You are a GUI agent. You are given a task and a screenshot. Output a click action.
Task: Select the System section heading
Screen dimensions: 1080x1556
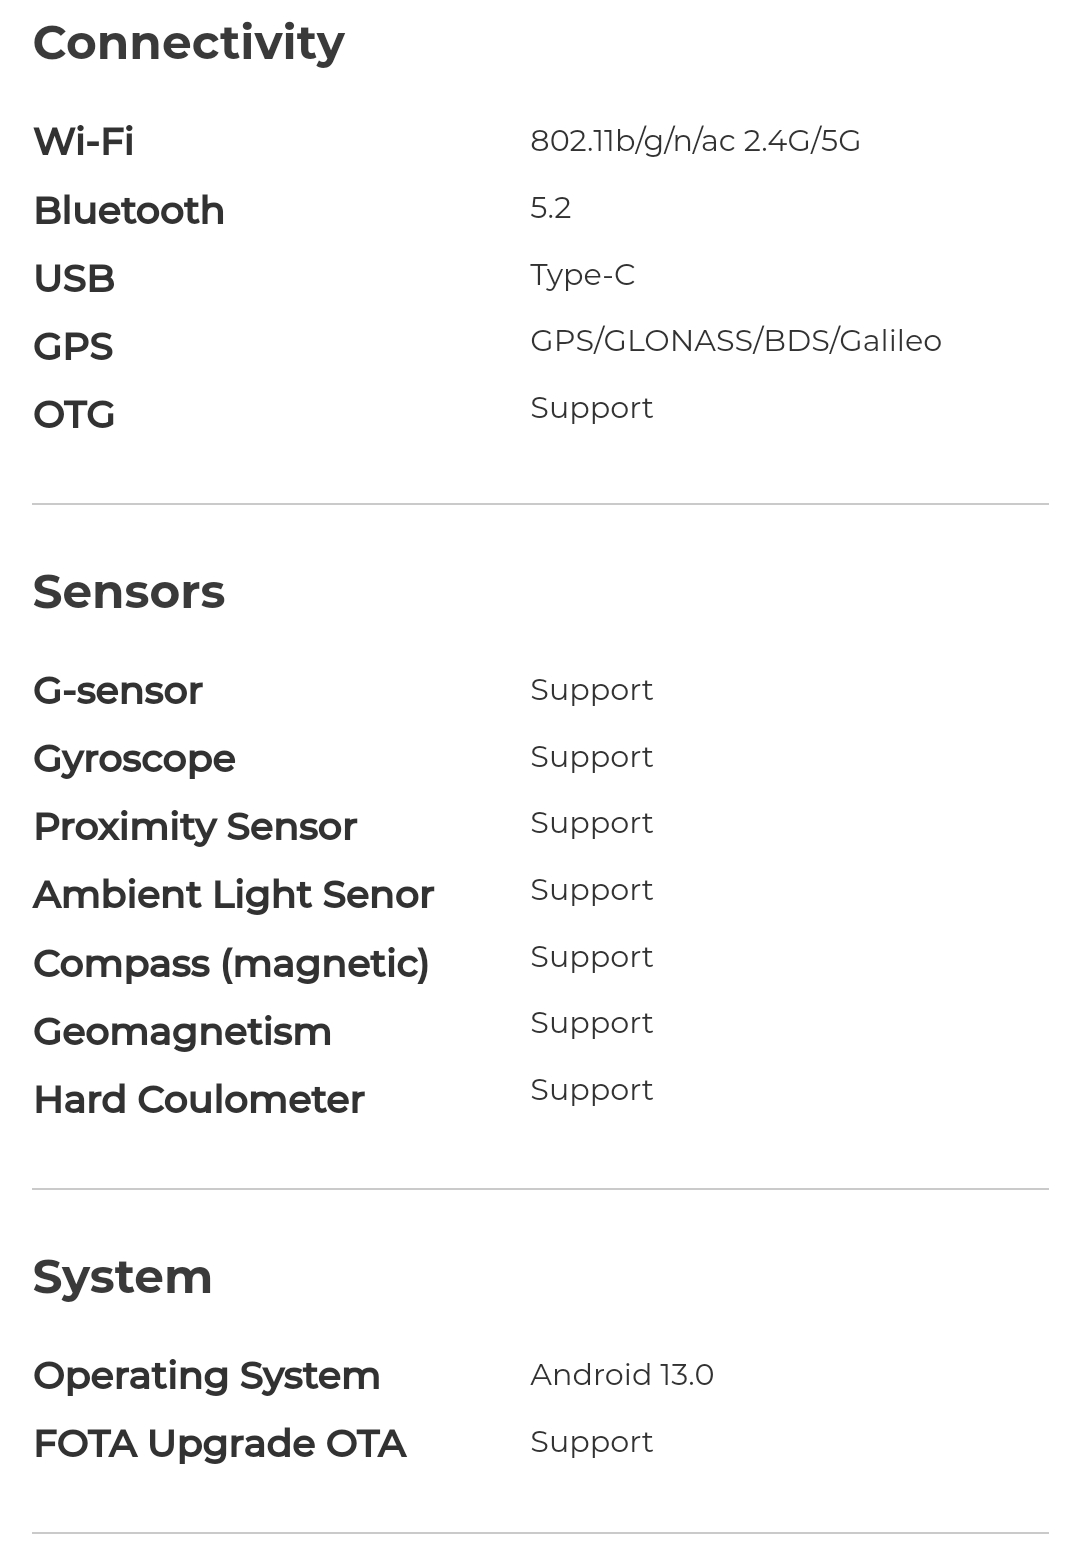pyautogui.click(x=123, y=1278)
